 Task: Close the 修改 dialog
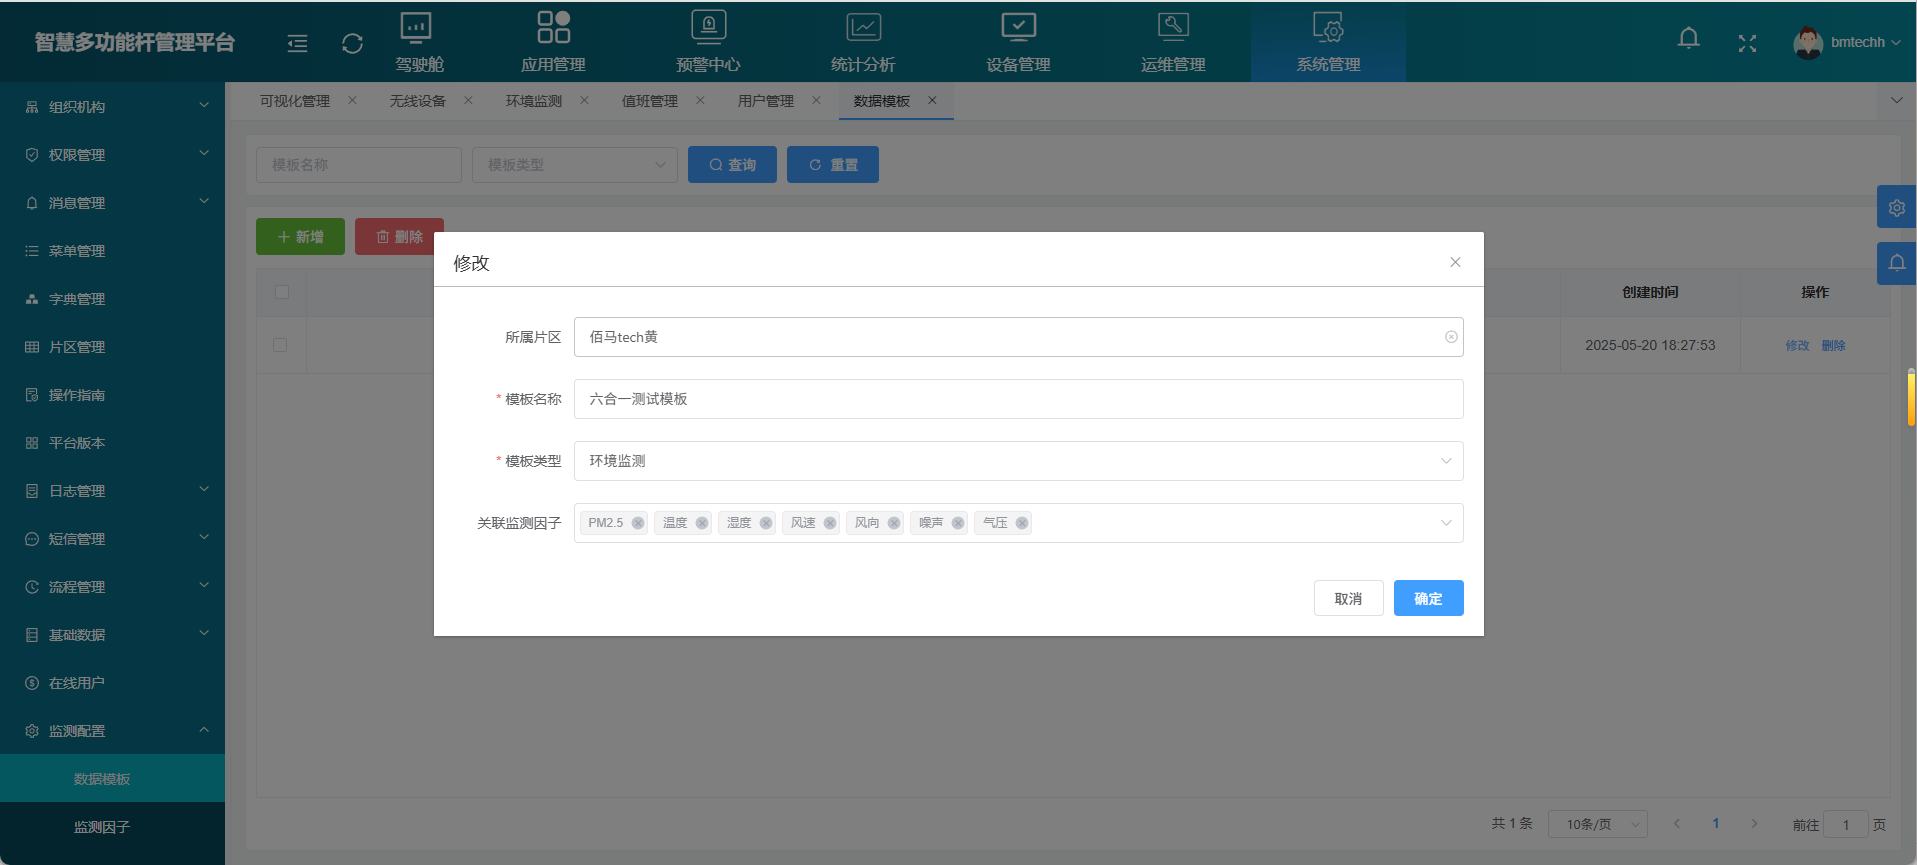[1455, 262]
